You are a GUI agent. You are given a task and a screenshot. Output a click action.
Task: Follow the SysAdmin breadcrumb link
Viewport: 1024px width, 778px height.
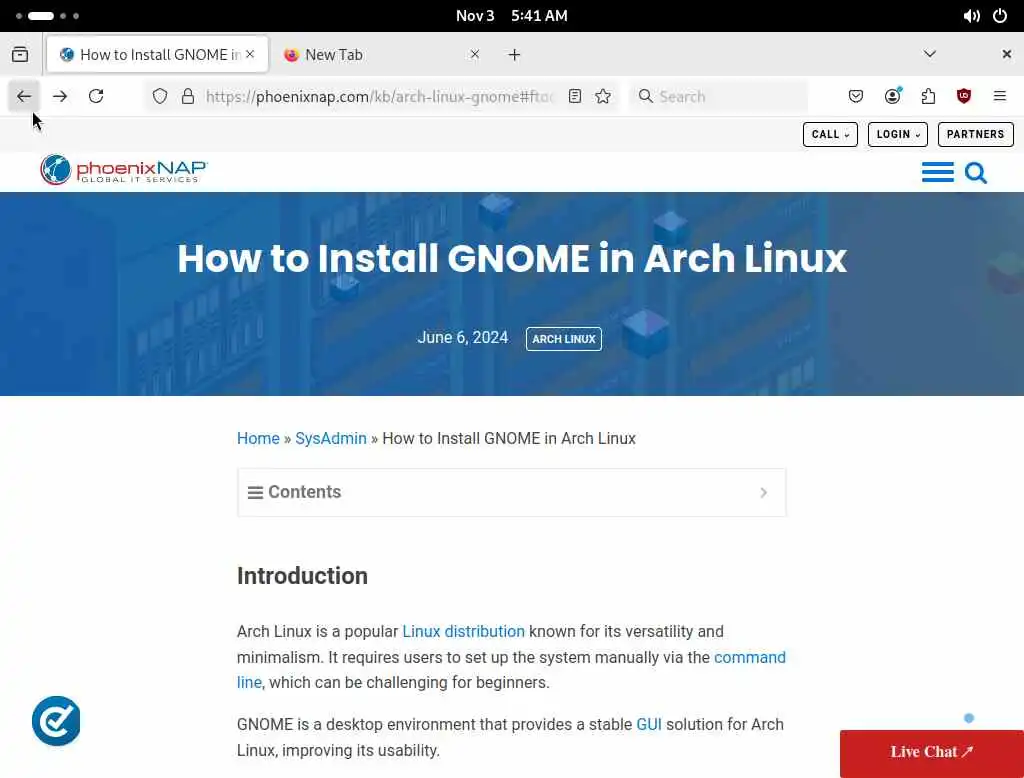coord(330,438)
